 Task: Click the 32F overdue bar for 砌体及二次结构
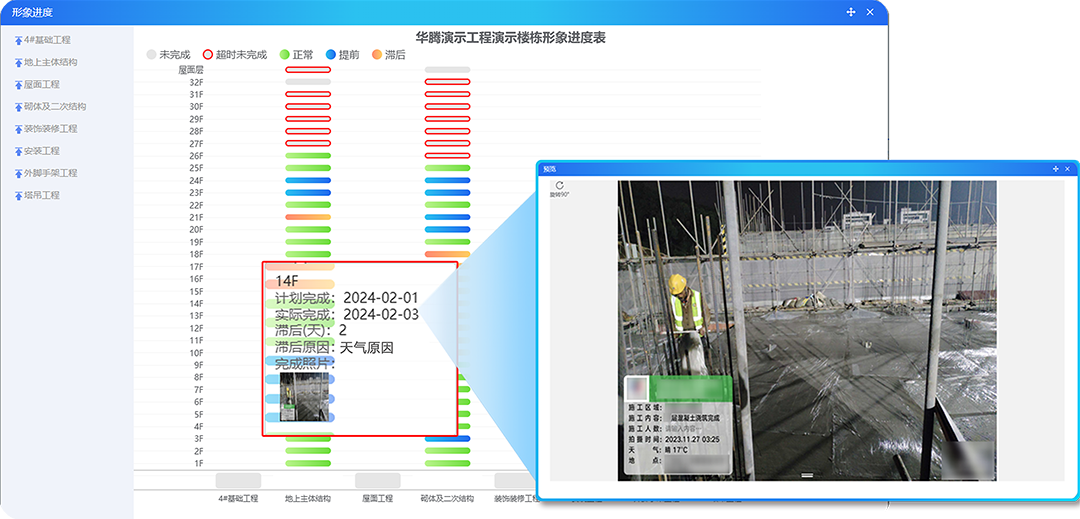[447, 82]
